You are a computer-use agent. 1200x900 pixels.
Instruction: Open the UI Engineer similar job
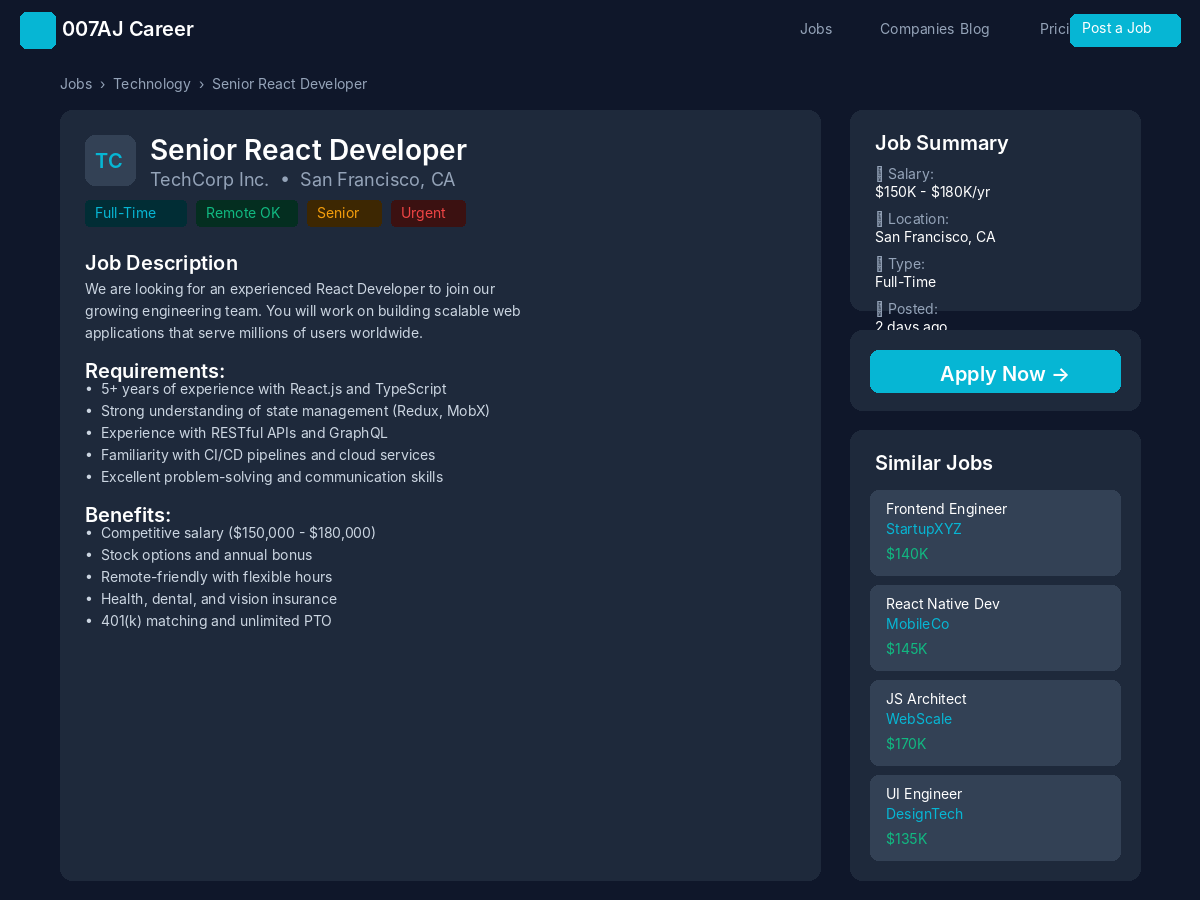coord(995,818)
